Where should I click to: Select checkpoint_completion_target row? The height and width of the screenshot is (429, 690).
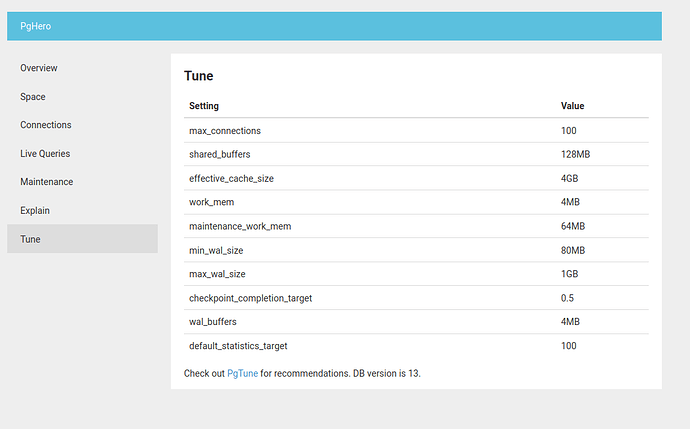(416, 298)
